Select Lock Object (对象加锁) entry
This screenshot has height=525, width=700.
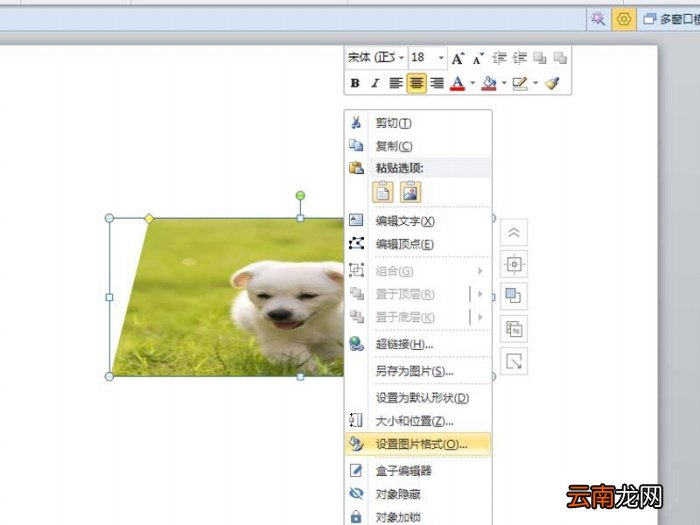tap(418, 517)
